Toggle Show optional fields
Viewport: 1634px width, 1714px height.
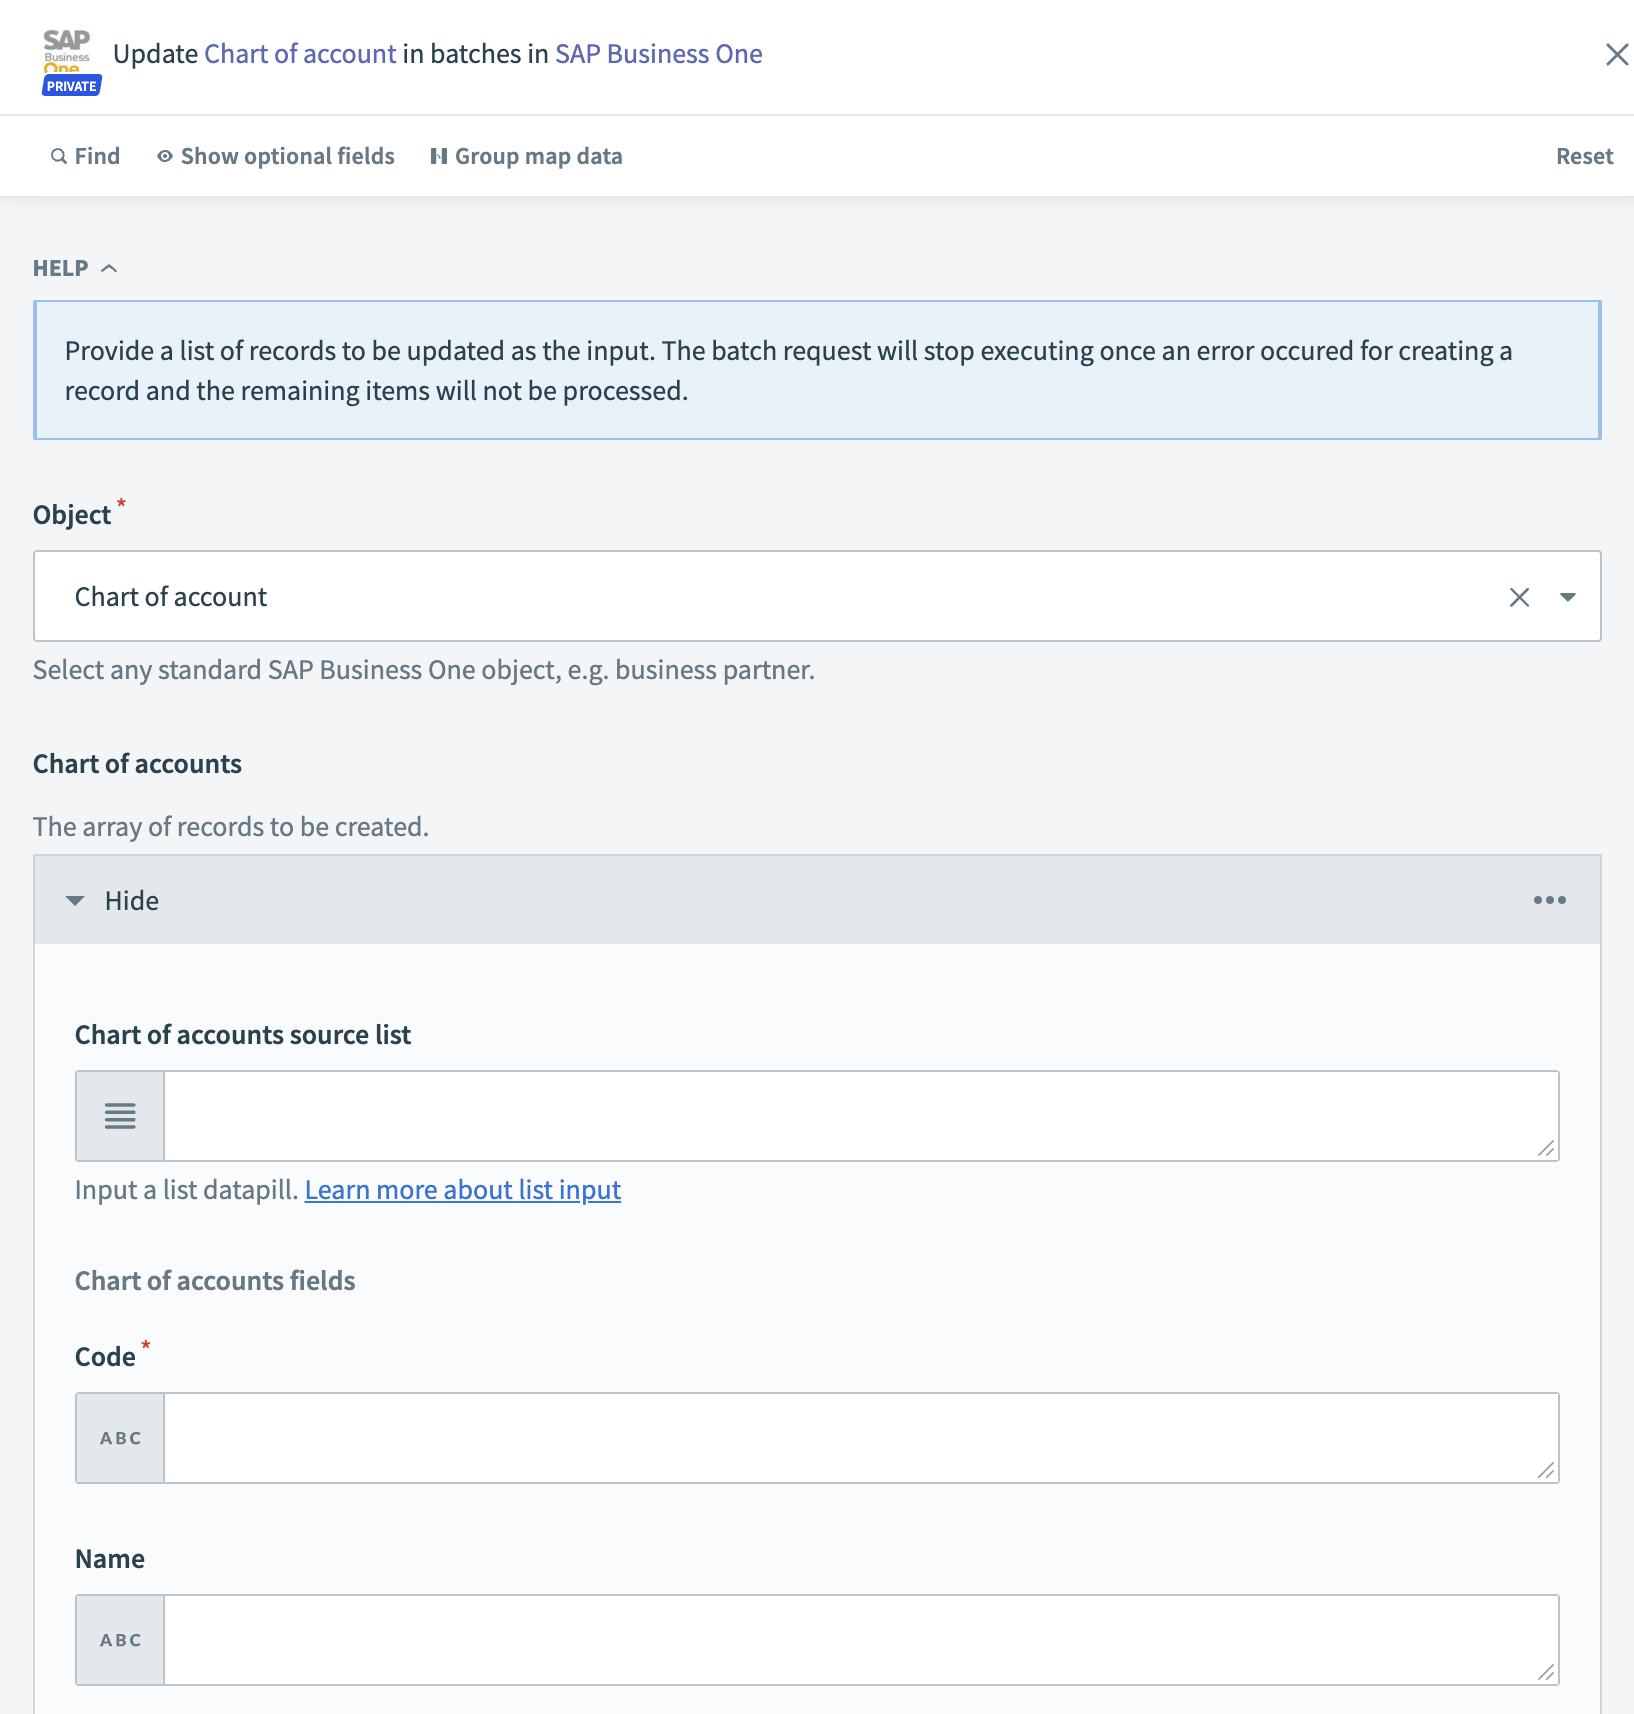point(286,156)
